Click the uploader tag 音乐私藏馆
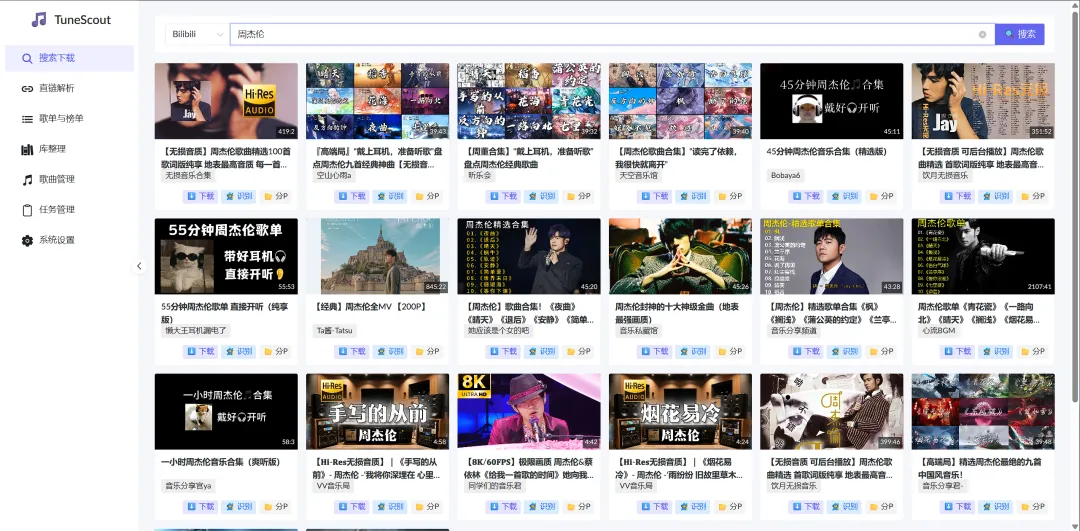 (638, 331)
